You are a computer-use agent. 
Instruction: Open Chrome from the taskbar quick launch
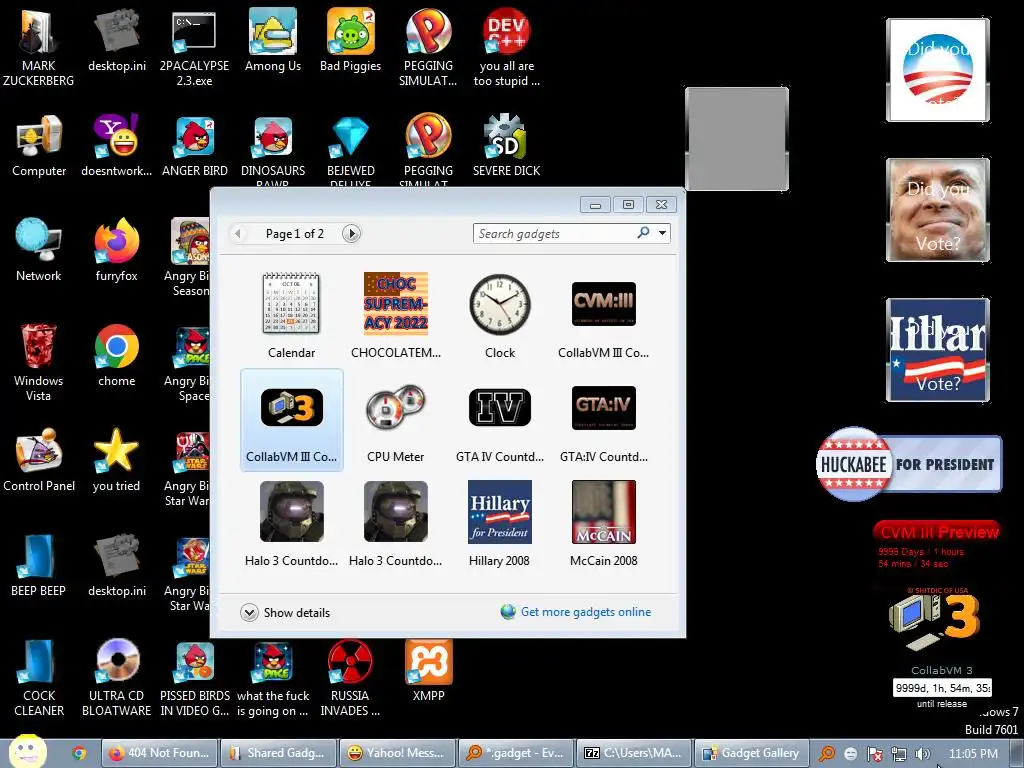click(79, 754)
